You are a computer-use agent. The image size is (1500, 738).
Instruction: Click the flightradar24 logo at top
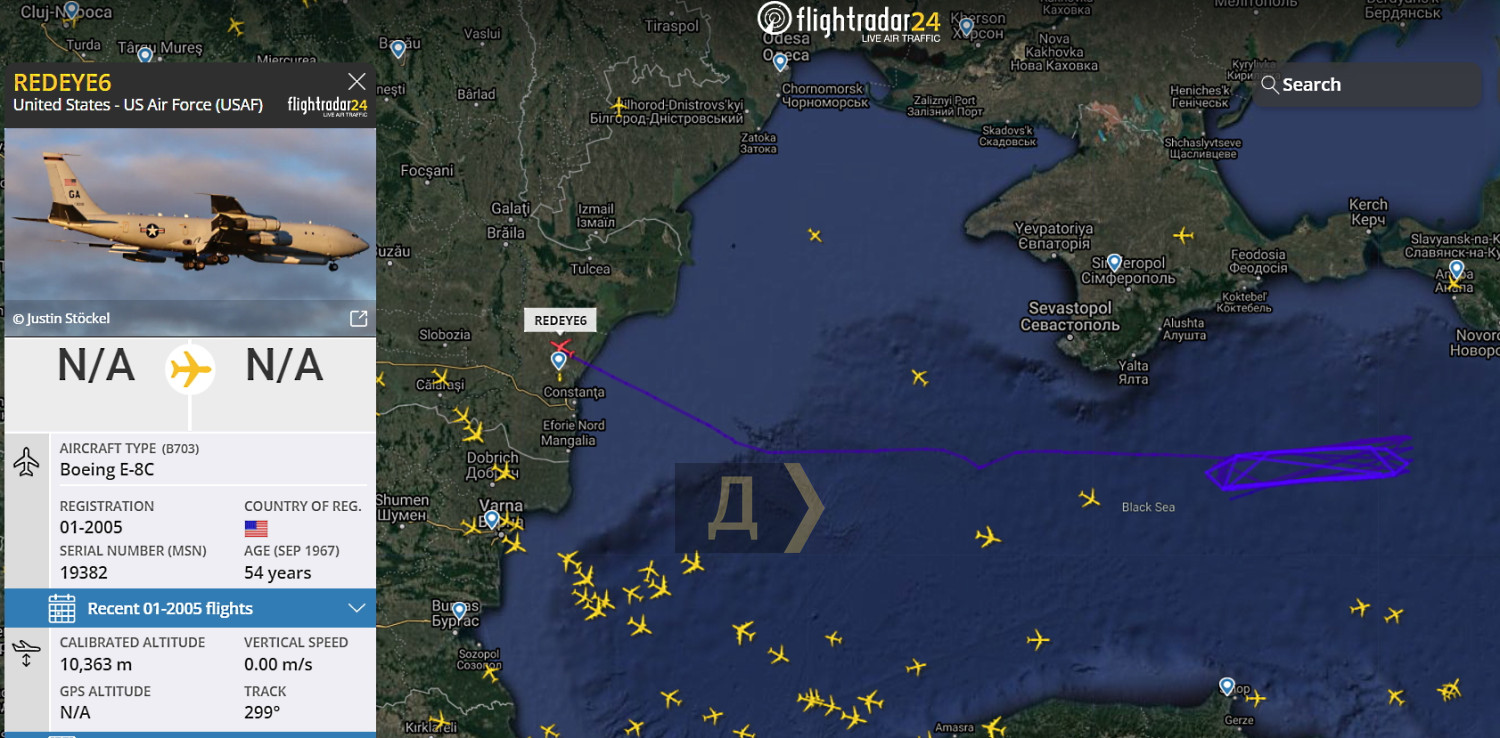click(x=849, y=22)
